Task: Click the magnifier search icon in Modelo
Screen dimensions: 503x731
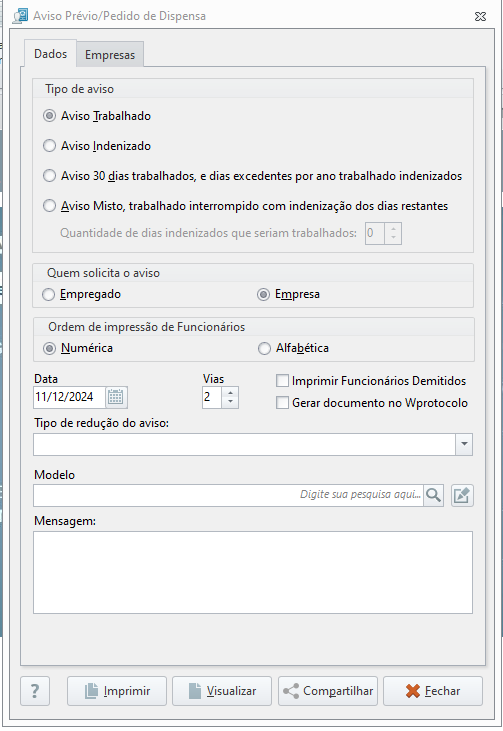Action: [x=434, y=495]
